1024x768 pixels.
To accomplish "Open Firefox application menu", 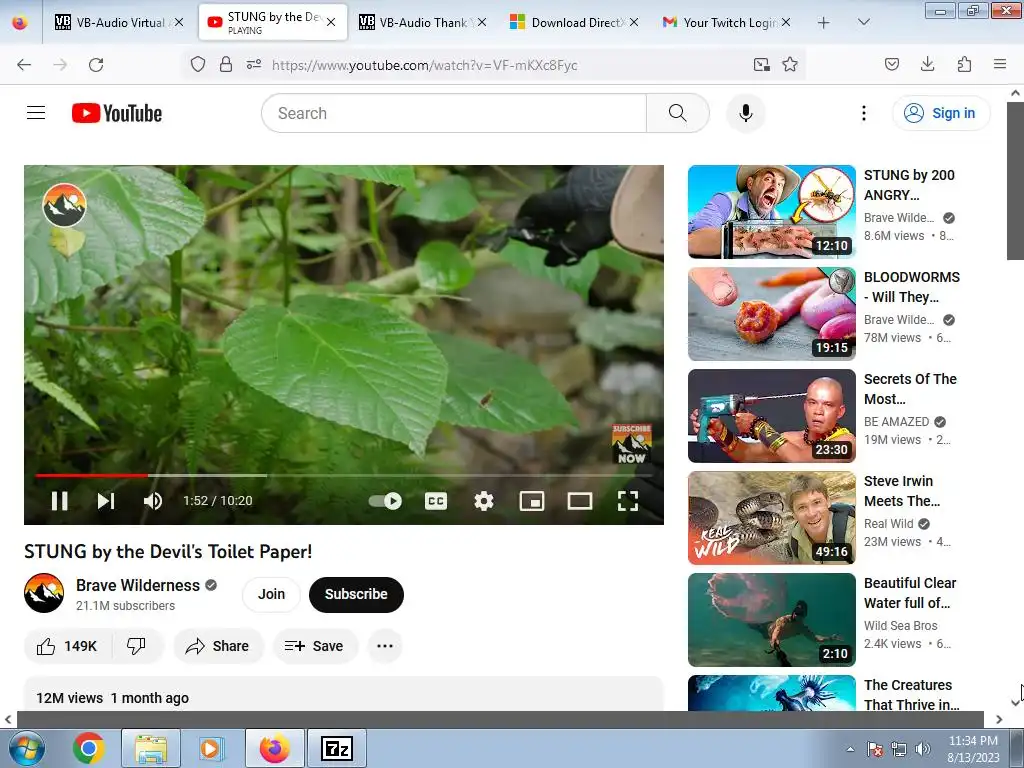I will click(1000, 64).
